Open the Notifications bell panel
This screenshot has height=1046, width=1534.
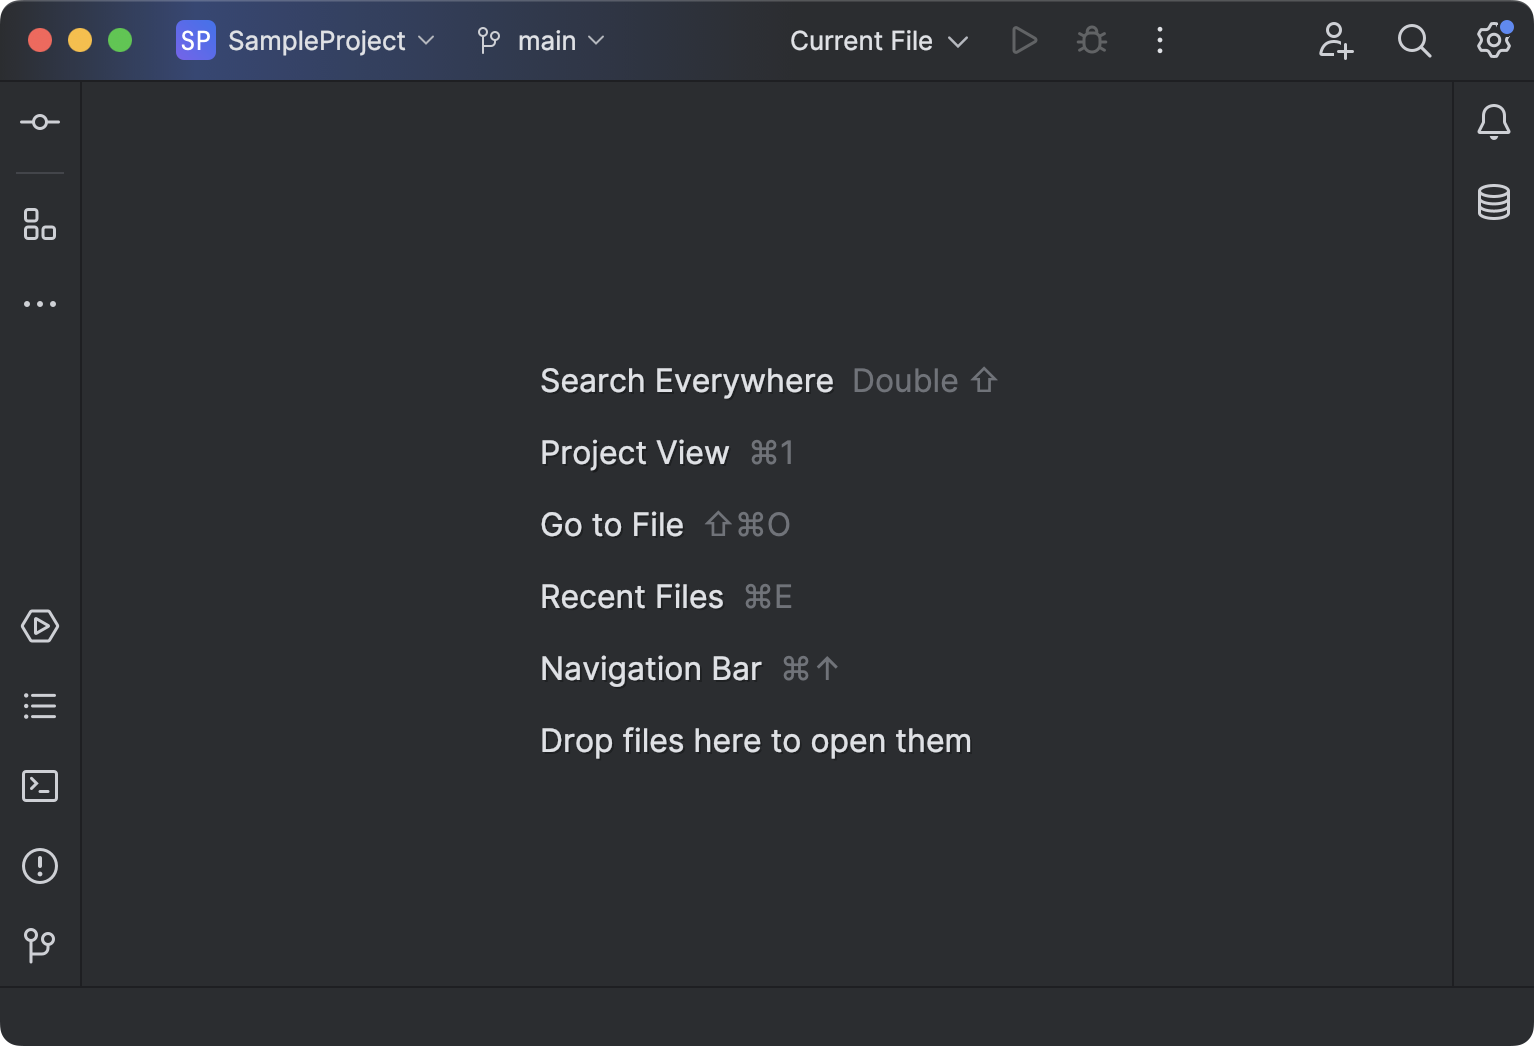point(1493,122)
